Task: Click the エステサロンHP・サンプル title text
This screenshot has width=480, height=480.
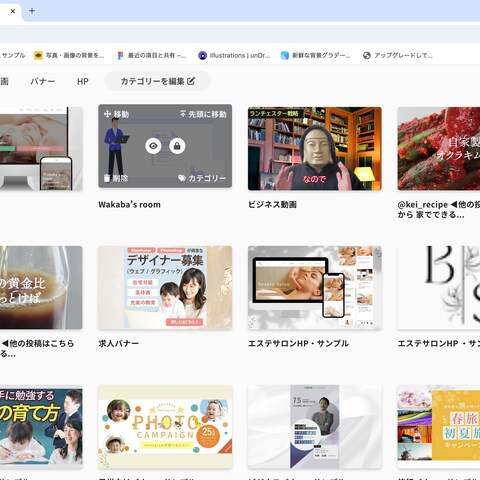Action: coord(298,343)
